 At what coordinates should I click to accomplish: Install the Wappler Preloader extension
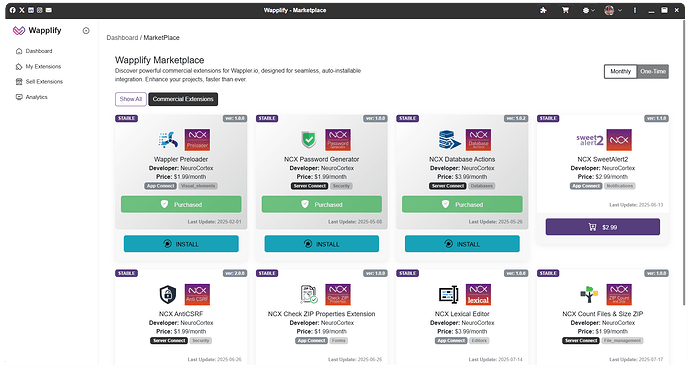(x=181, y=243)
